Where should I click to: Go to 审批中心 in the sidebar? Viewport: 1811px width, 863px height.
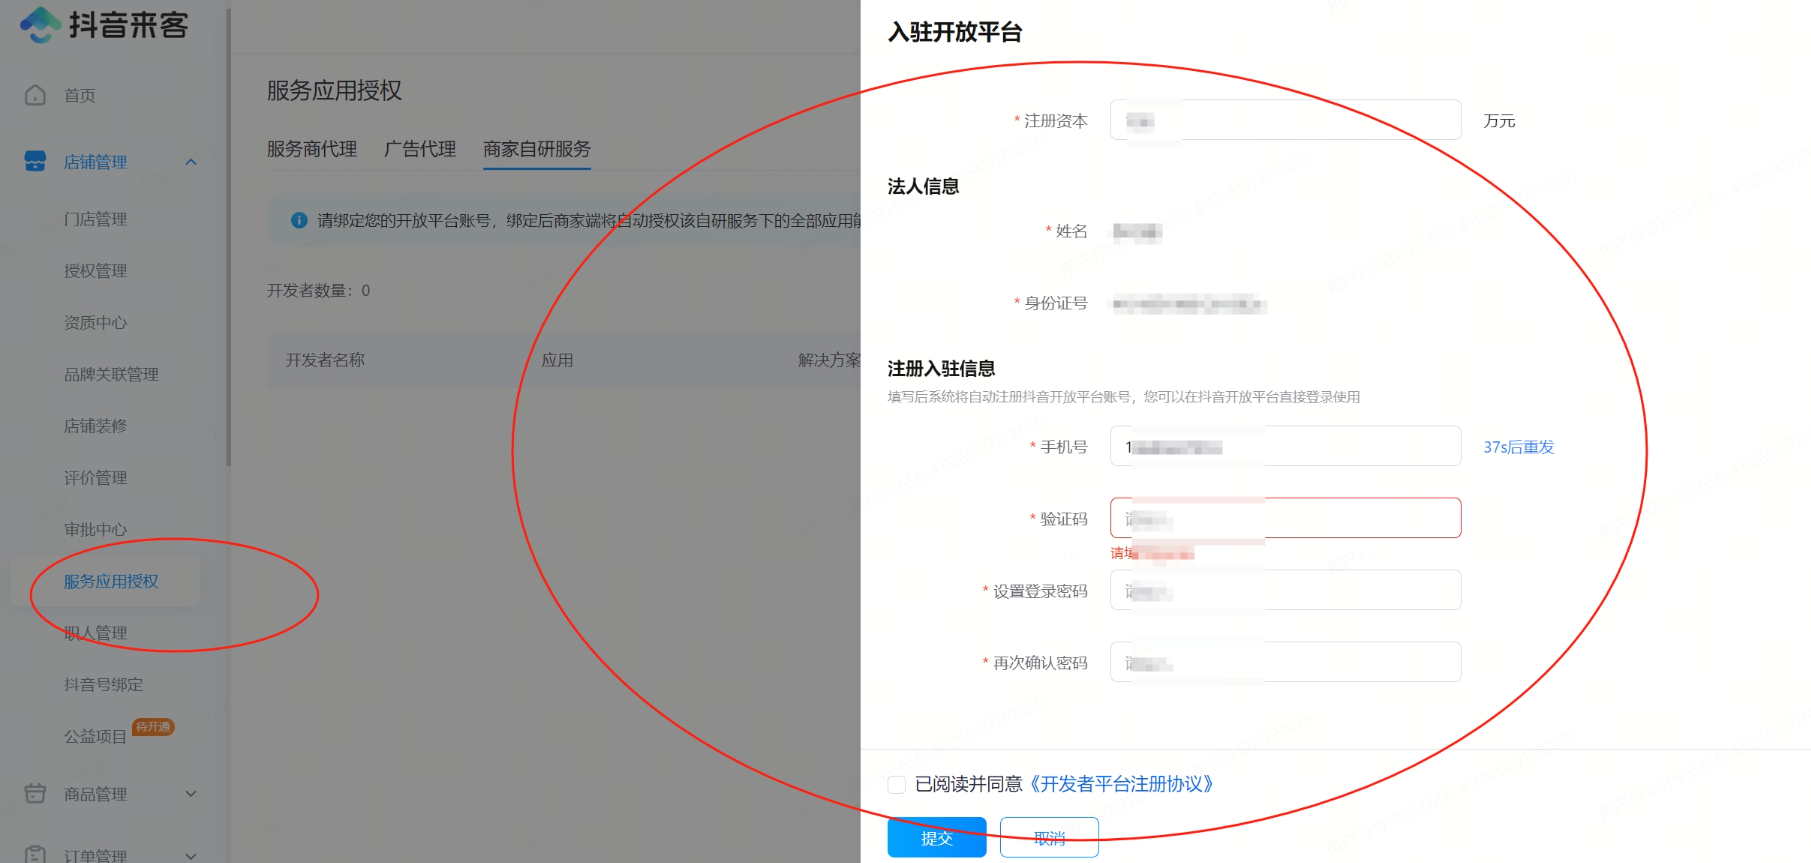(96, 530)
